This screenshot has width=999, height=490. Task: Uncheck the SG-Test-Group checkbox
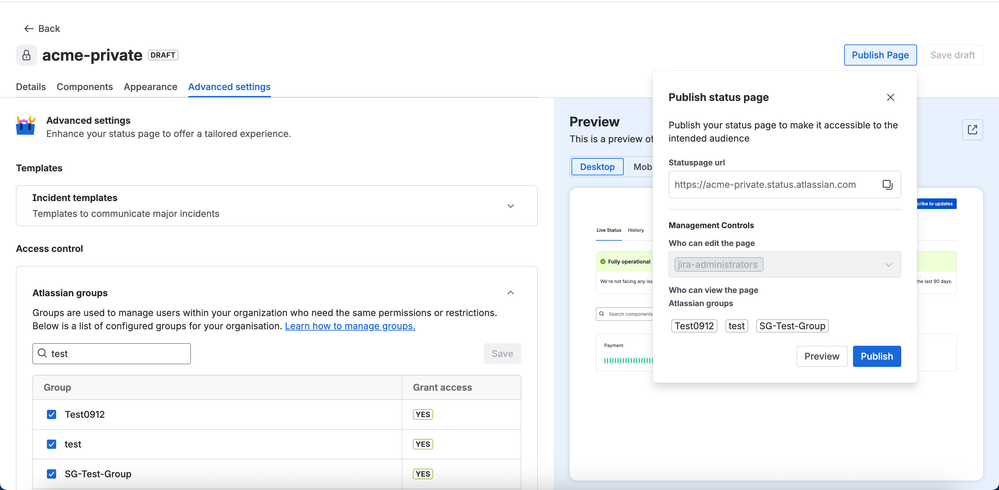coord(52,474)
